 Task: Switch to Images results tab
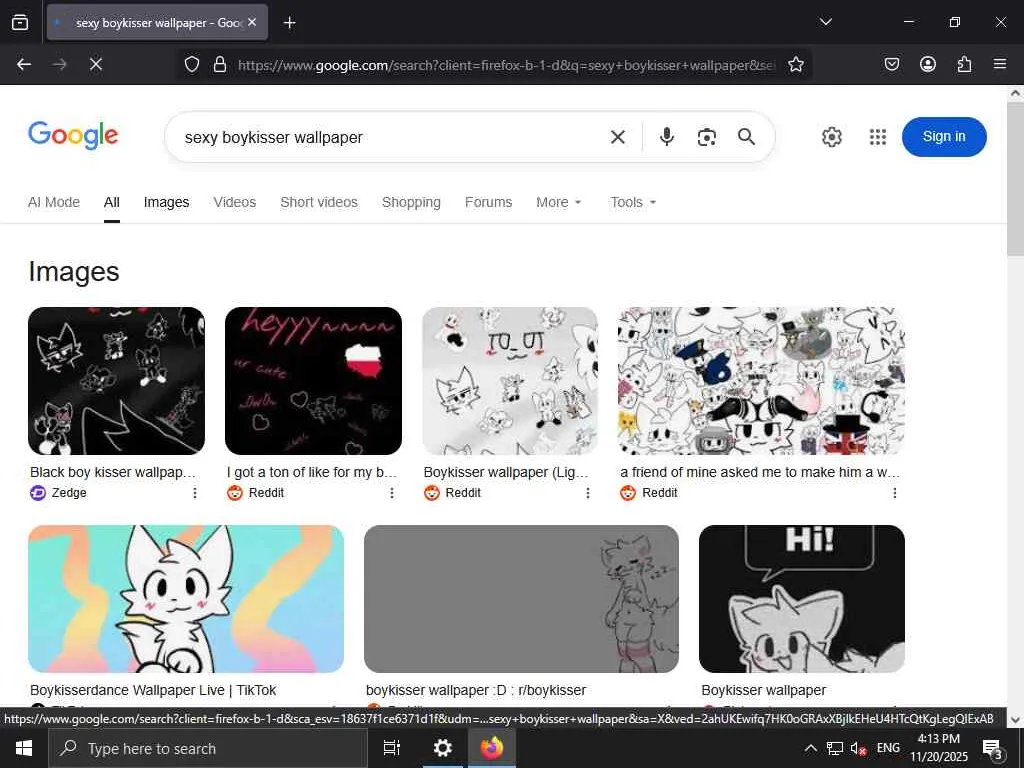(x=167, y=202)
